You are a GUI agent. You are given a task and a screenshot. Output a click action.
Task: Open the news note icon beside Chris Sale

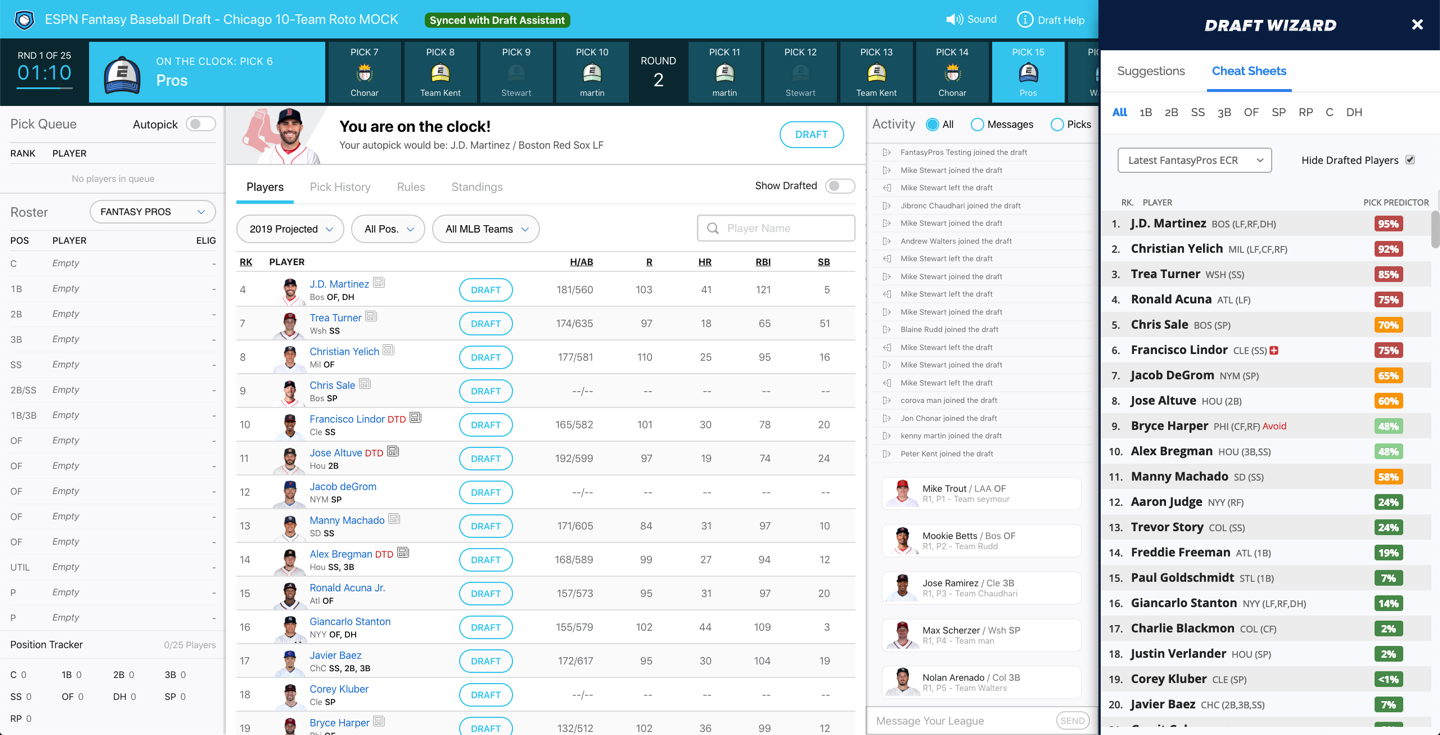365,385
